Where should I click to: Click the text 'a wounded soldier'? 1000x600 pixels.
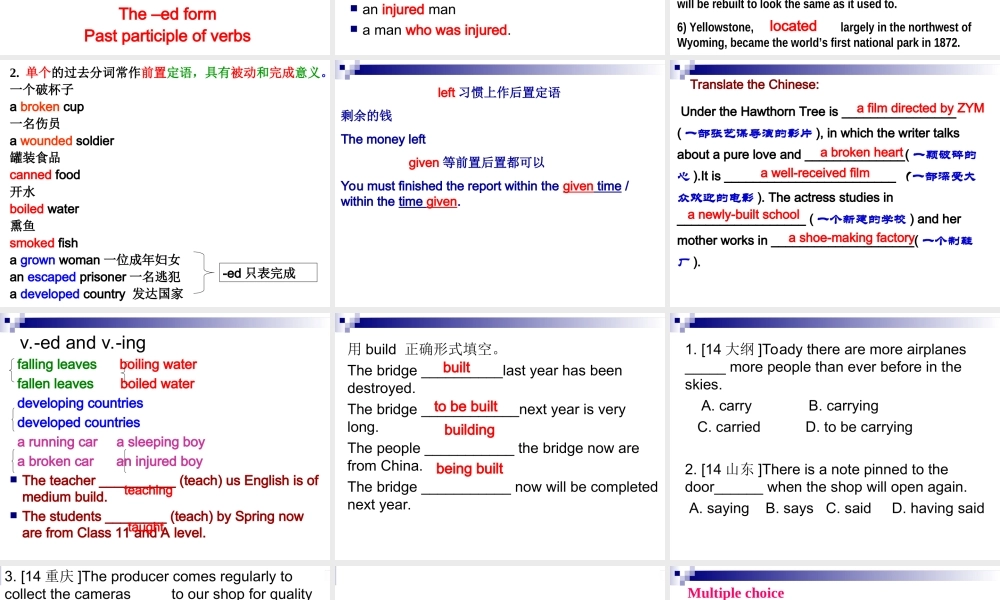click(x=62, y=141)
